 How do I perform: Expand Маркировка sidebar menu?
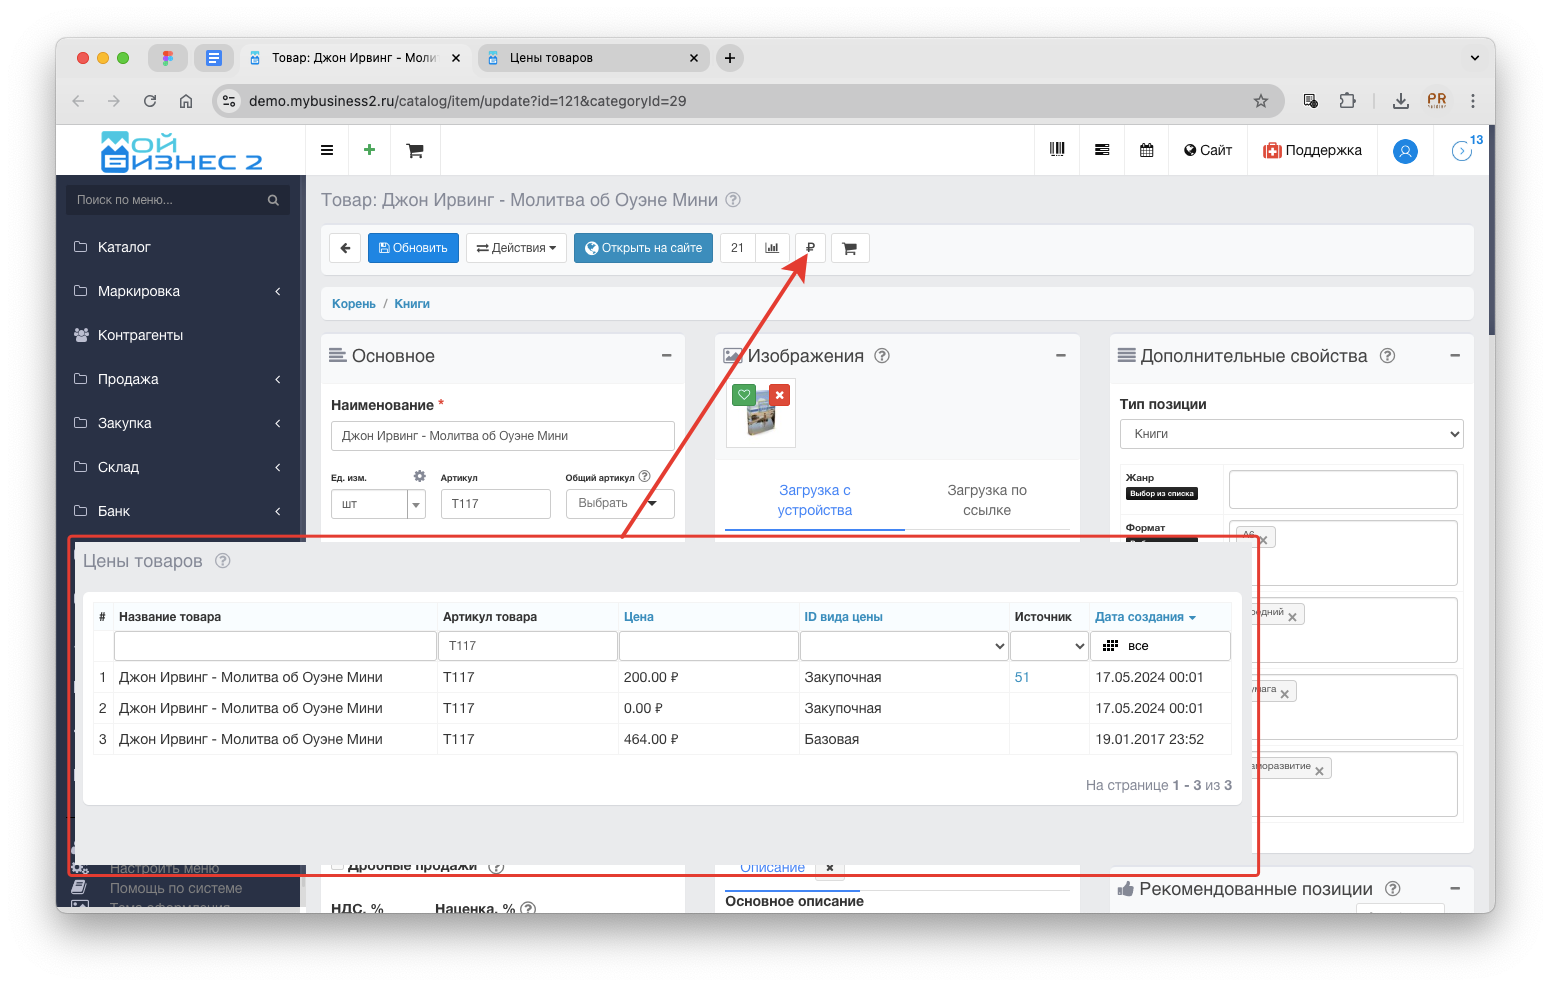point(178,291)
